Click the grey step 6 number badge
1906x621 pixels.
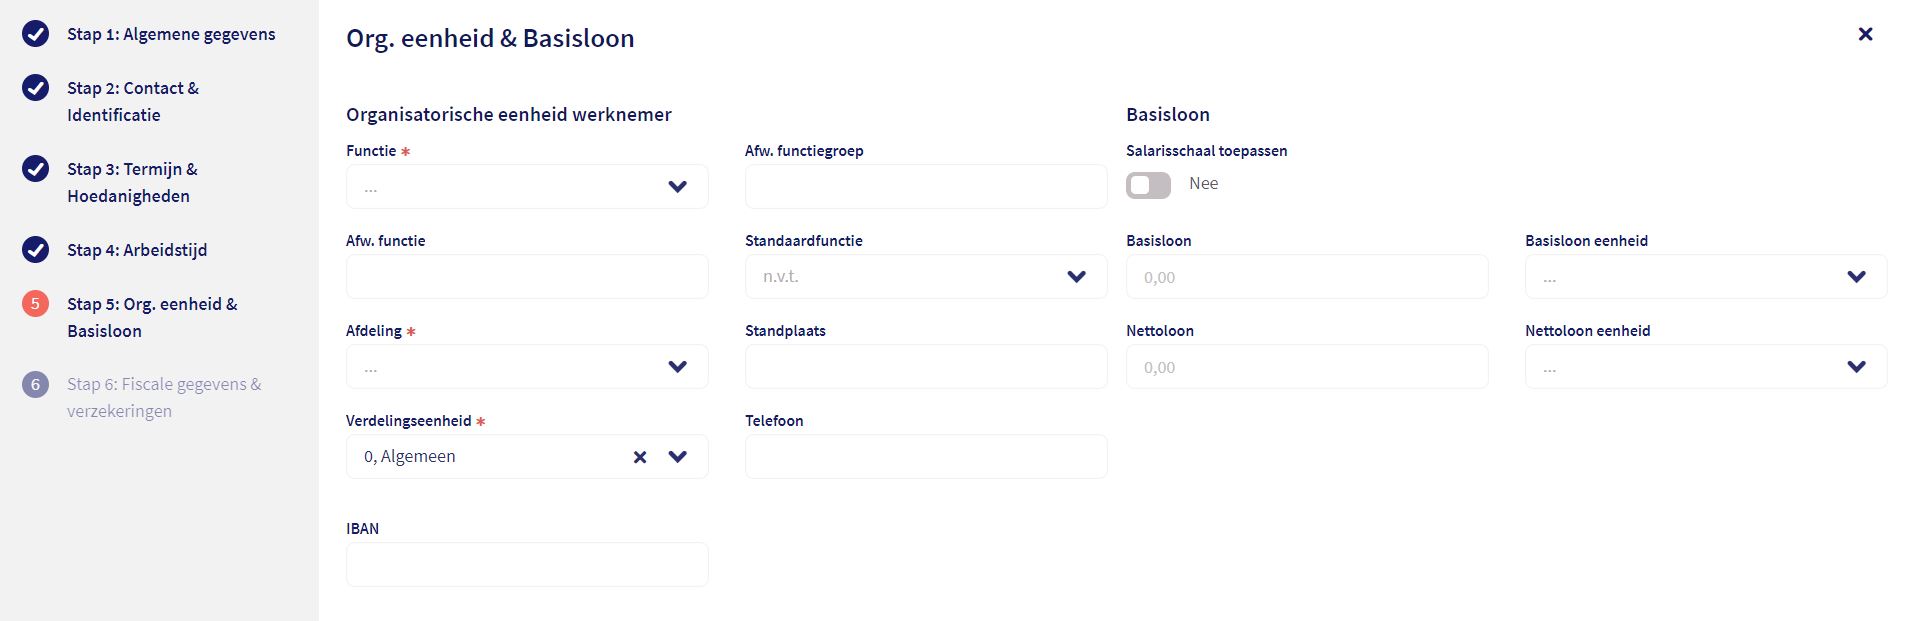tap(35, 384)
